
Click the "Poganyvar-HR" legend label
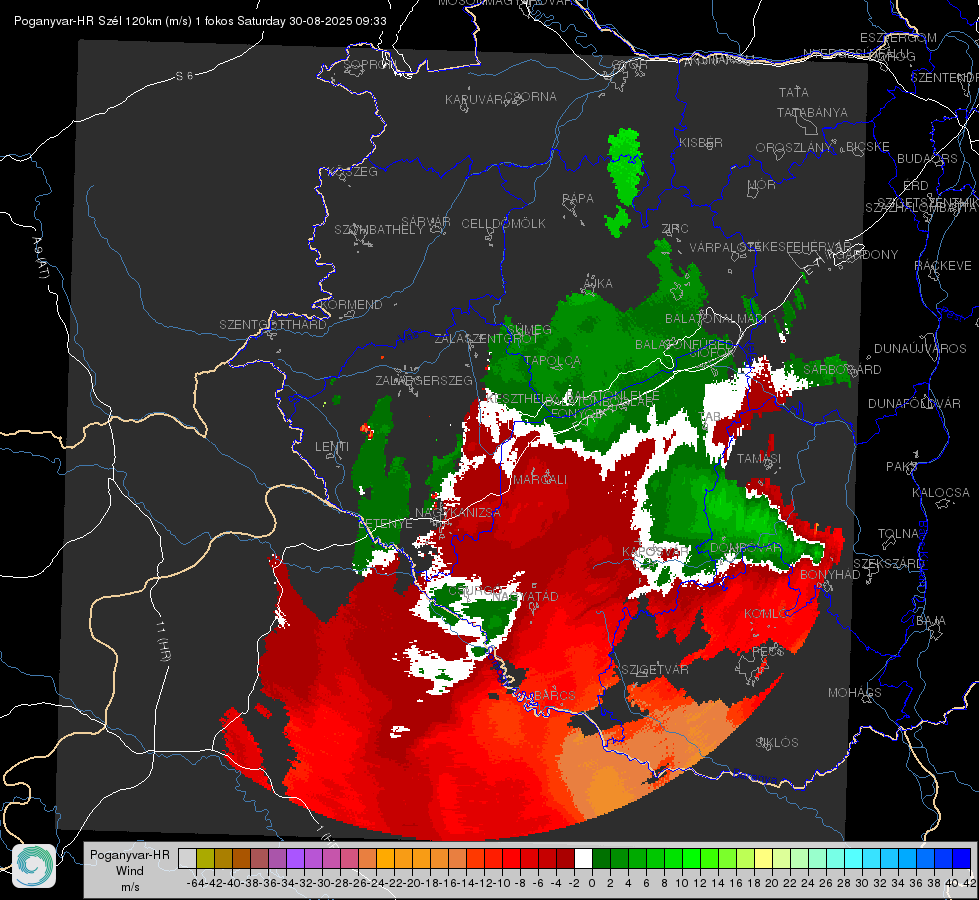pyautogui.click(x=129, y=855)
